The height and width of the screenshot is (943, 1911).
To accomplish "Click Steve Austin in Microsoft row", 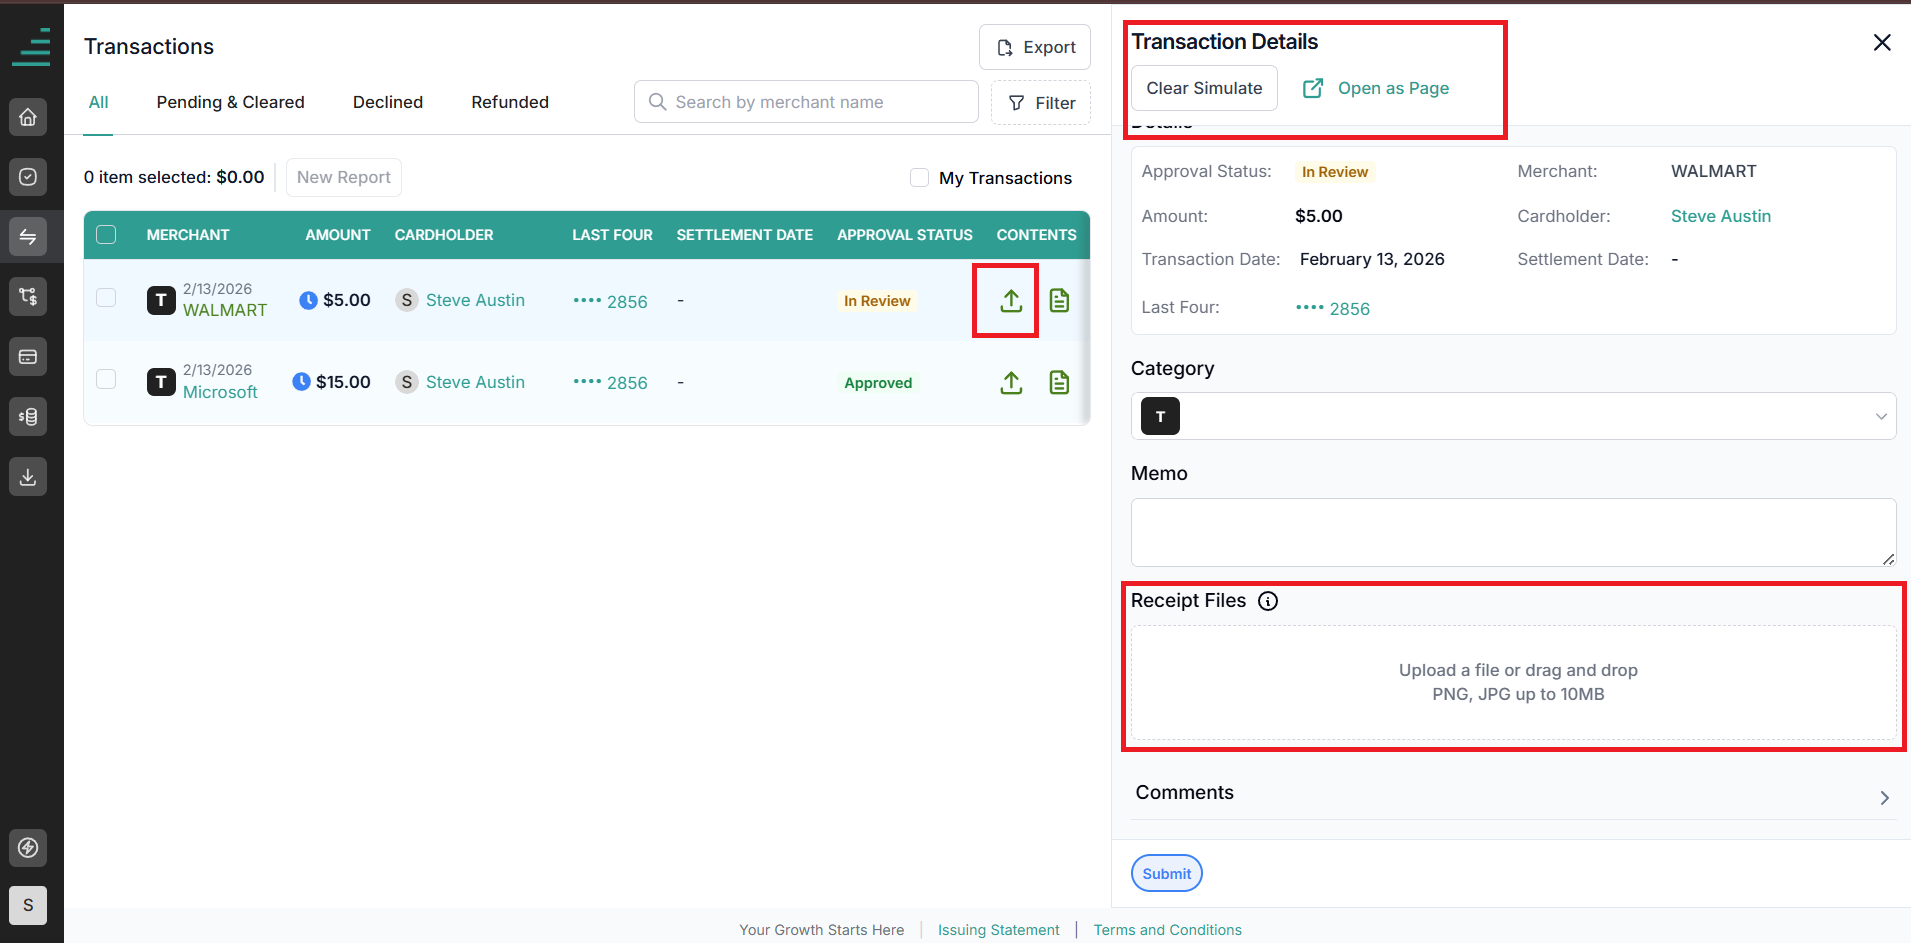I will 475,382.
